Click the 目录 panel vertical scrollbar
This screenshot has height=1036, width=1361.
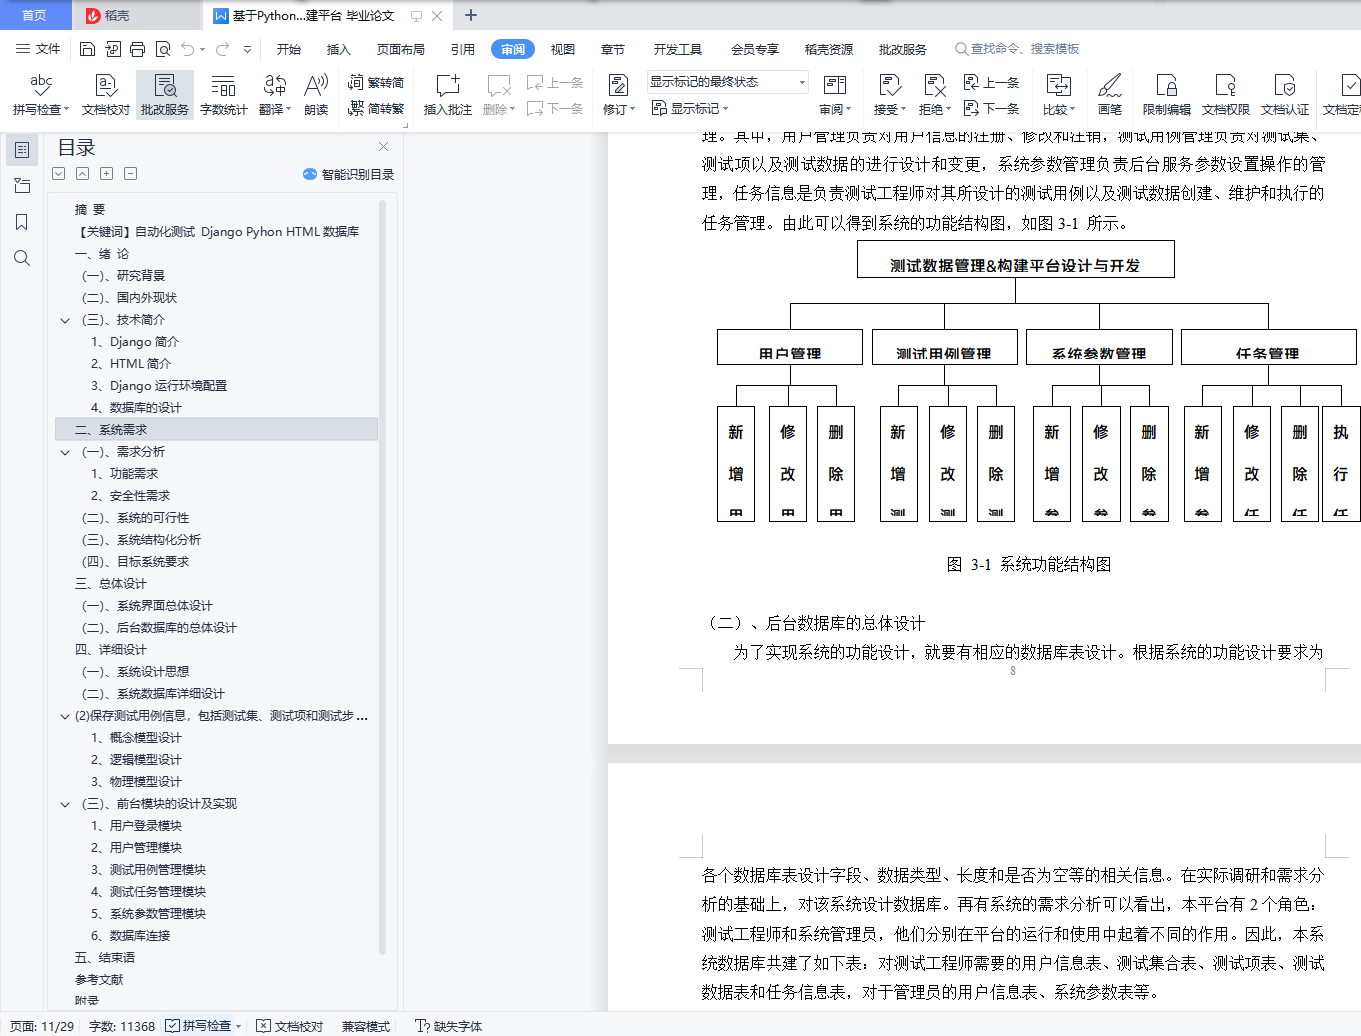(x=382, y=578)
